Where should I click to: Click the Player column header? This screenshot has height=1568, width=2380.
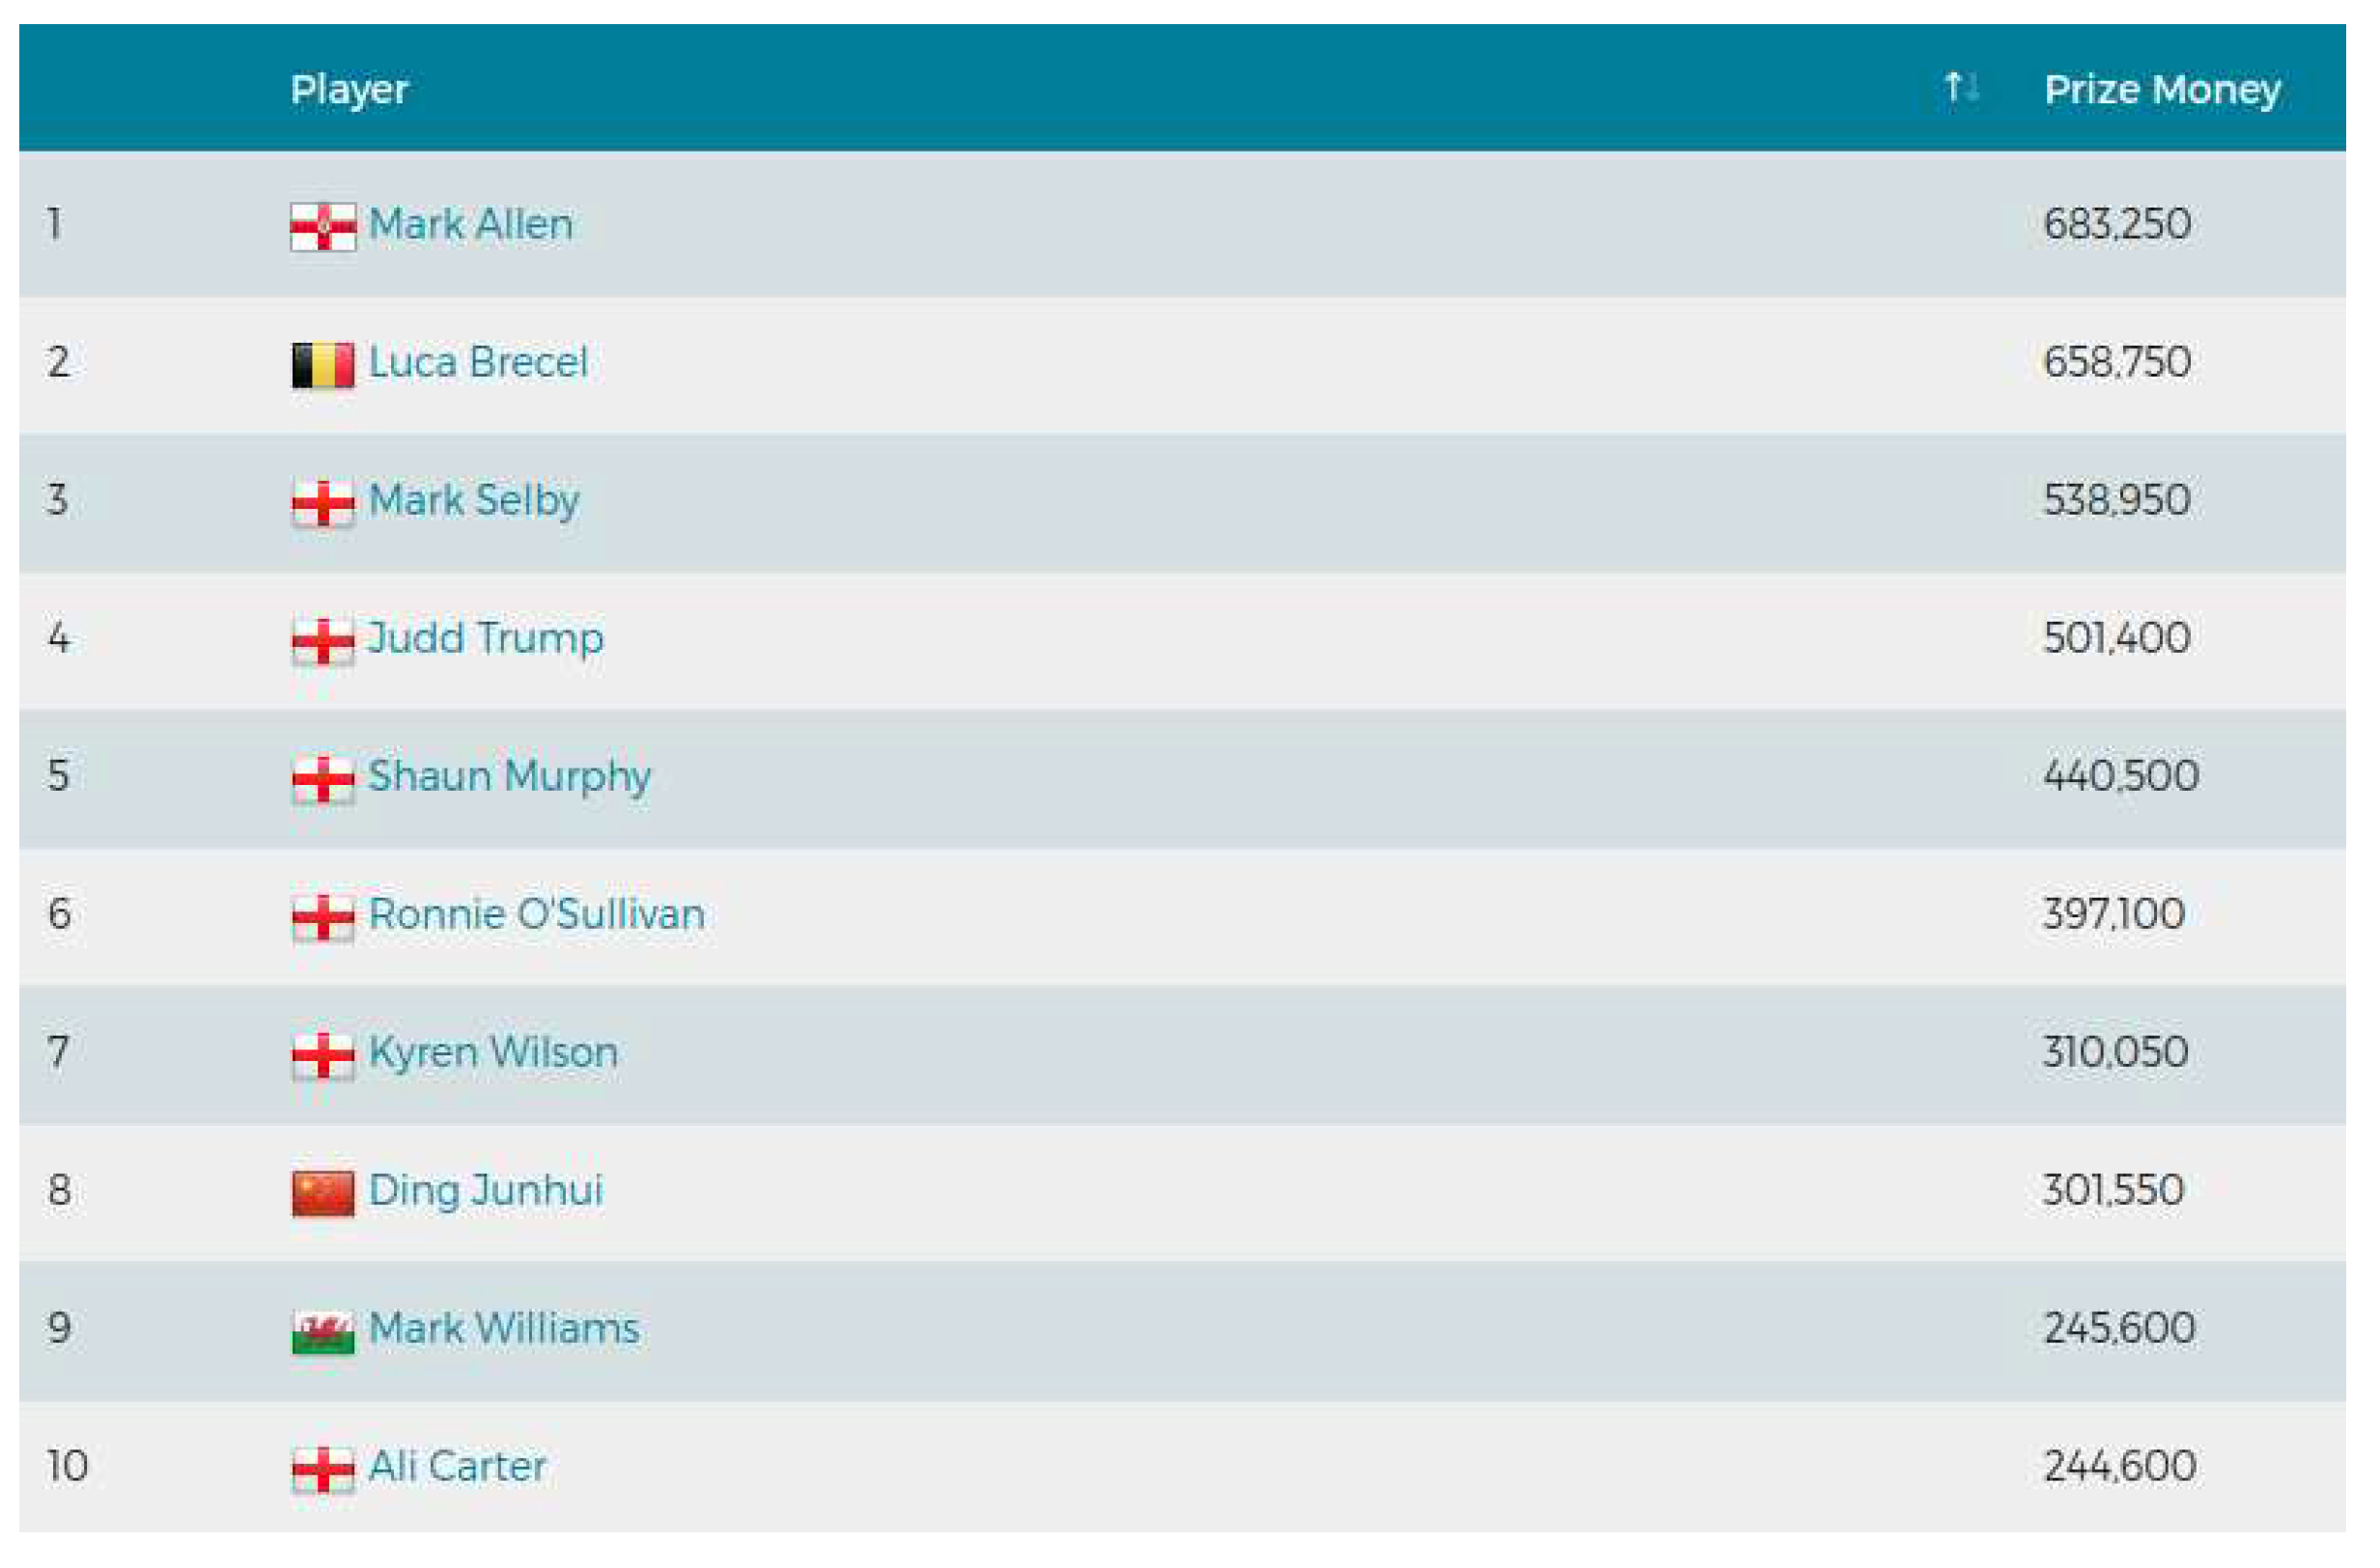(349, 90)
